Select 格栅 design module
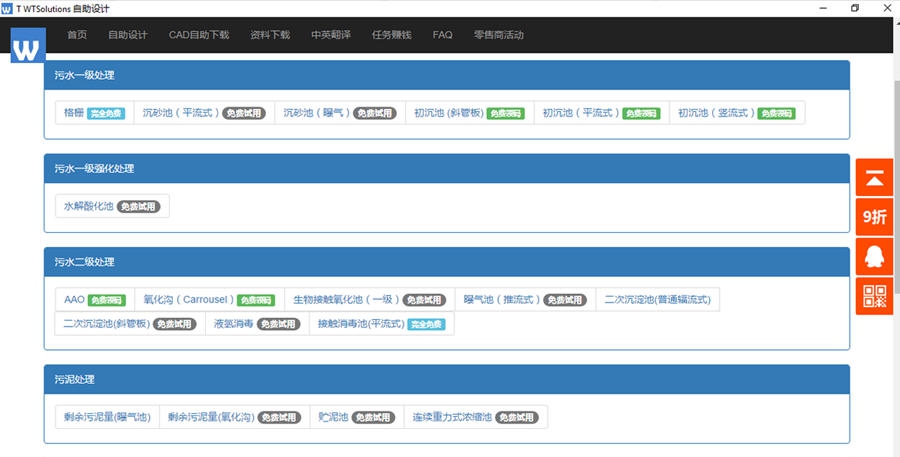Image resolution: width=900 pixels, height=457 pixels. (x=95, y=113)
